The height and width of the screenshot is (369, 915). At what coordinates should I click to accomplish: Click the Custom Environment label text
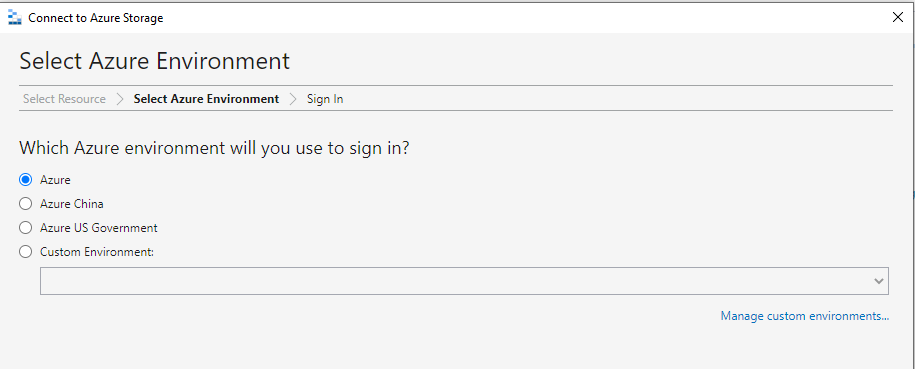97,252
